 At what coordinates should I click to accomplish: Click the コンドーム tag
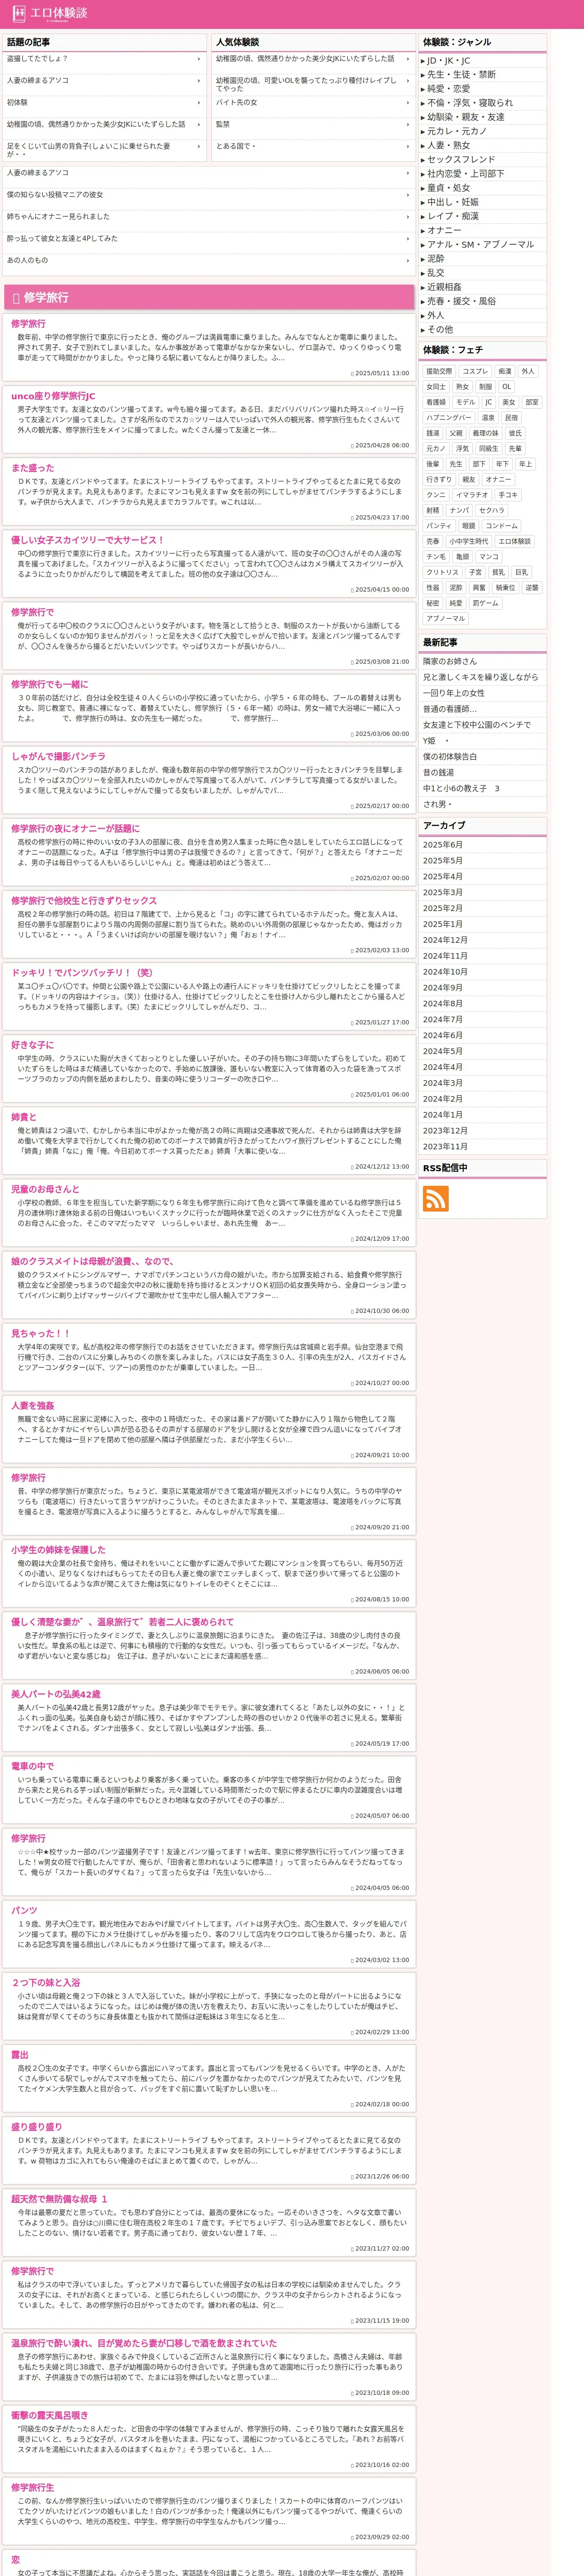(x=502, y=526)
